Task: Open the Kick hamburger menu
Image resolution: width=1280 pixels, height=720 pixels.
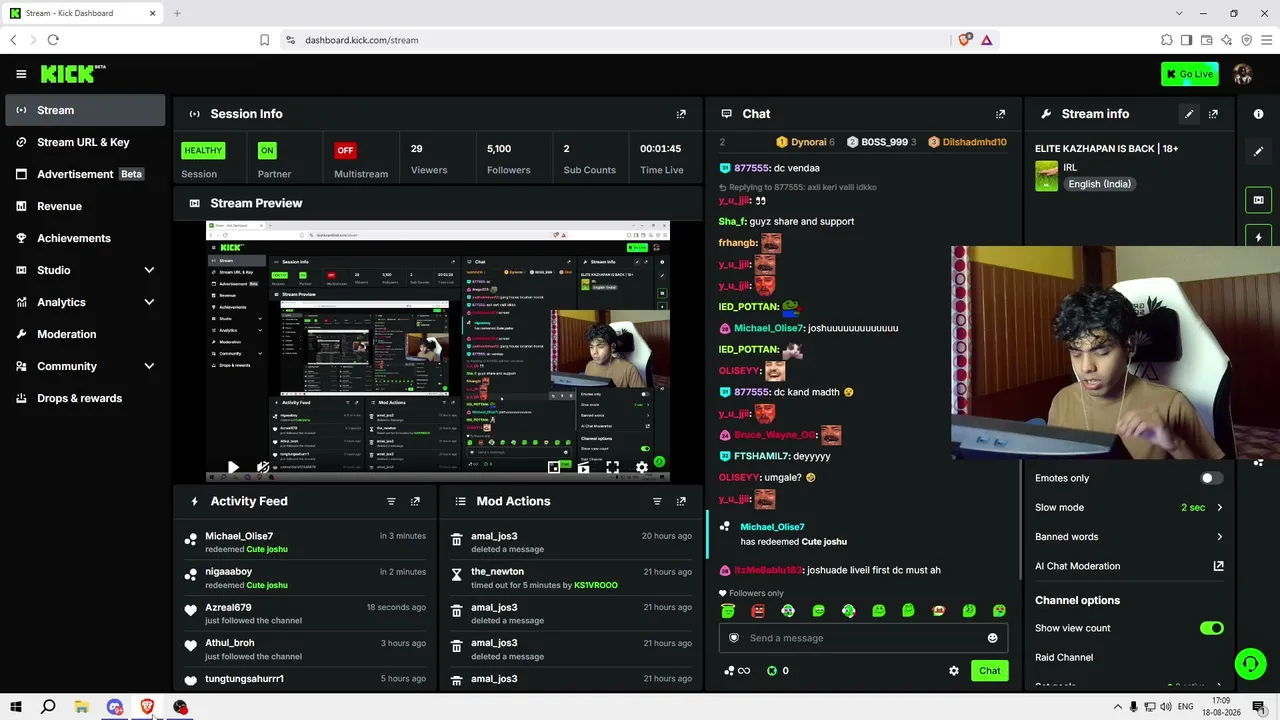Action: click(21, 73)
